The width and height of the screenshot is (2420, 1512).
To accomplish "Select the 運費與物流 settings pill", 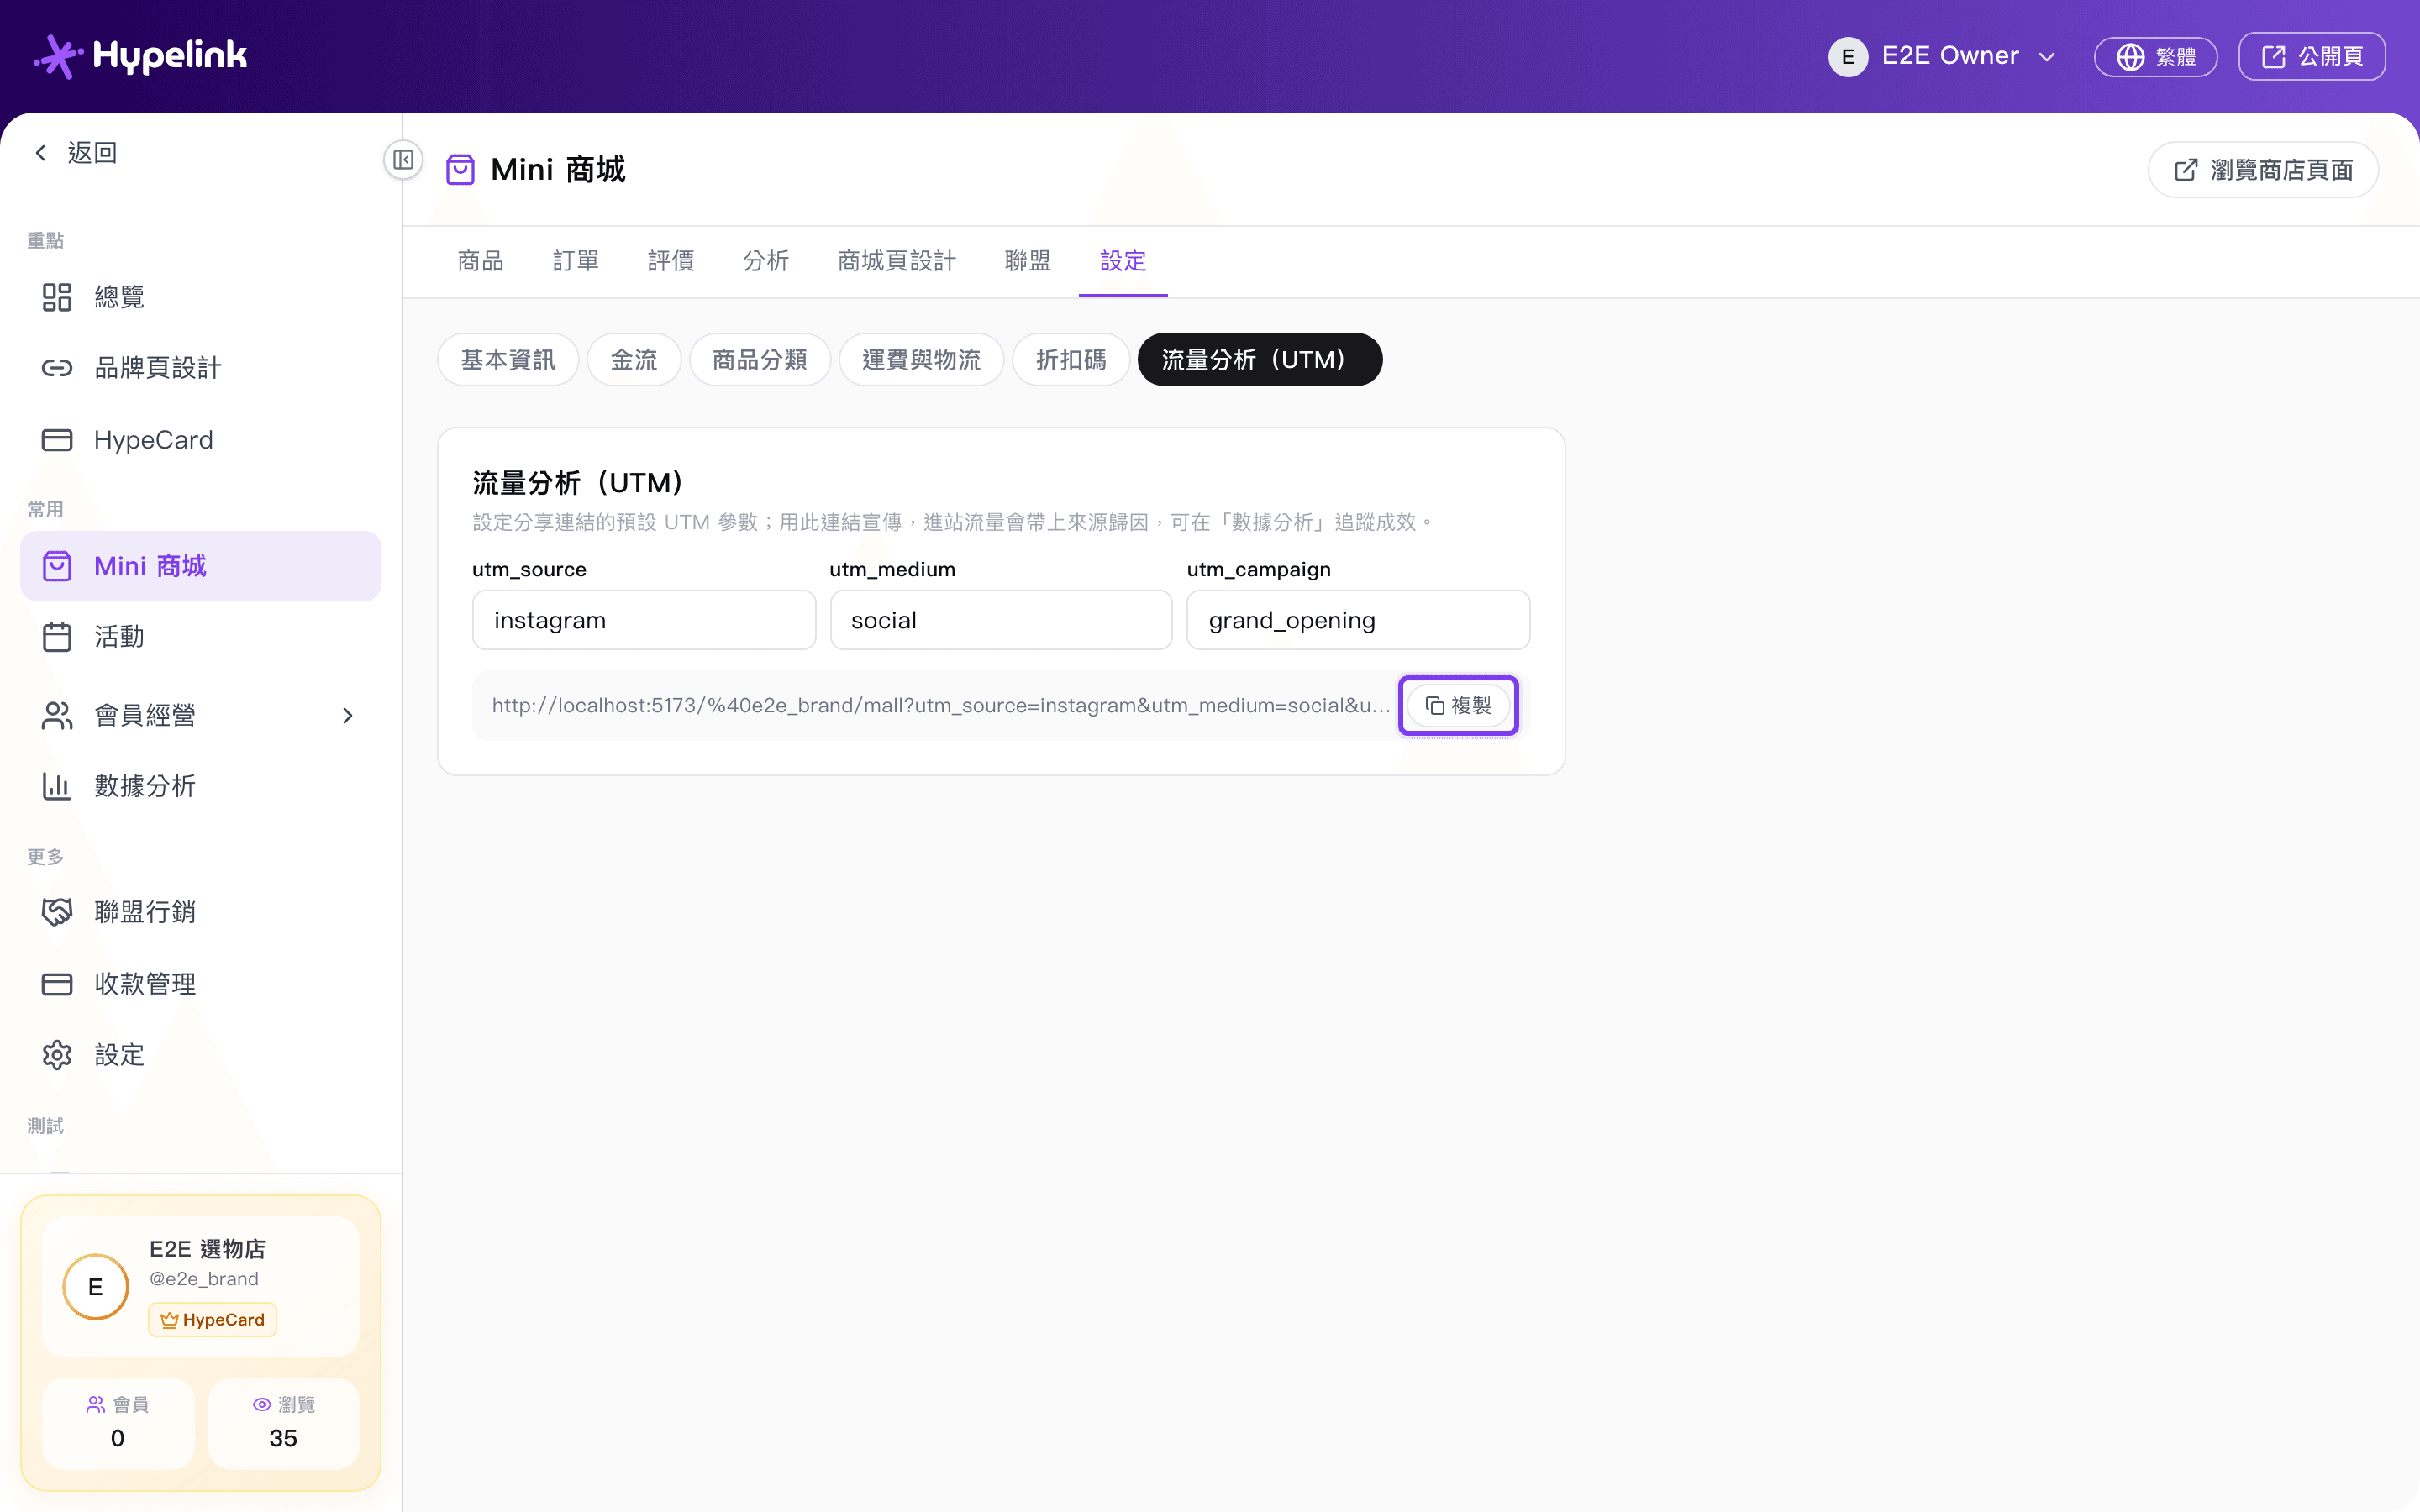I will click(x=921, y=360).
